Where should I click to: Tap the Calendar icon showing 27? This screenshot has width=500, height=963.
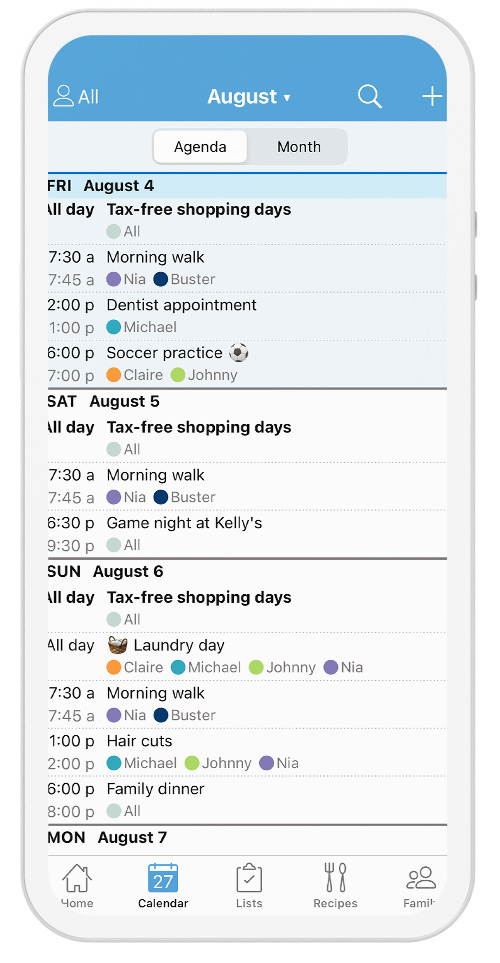[163, 878]
